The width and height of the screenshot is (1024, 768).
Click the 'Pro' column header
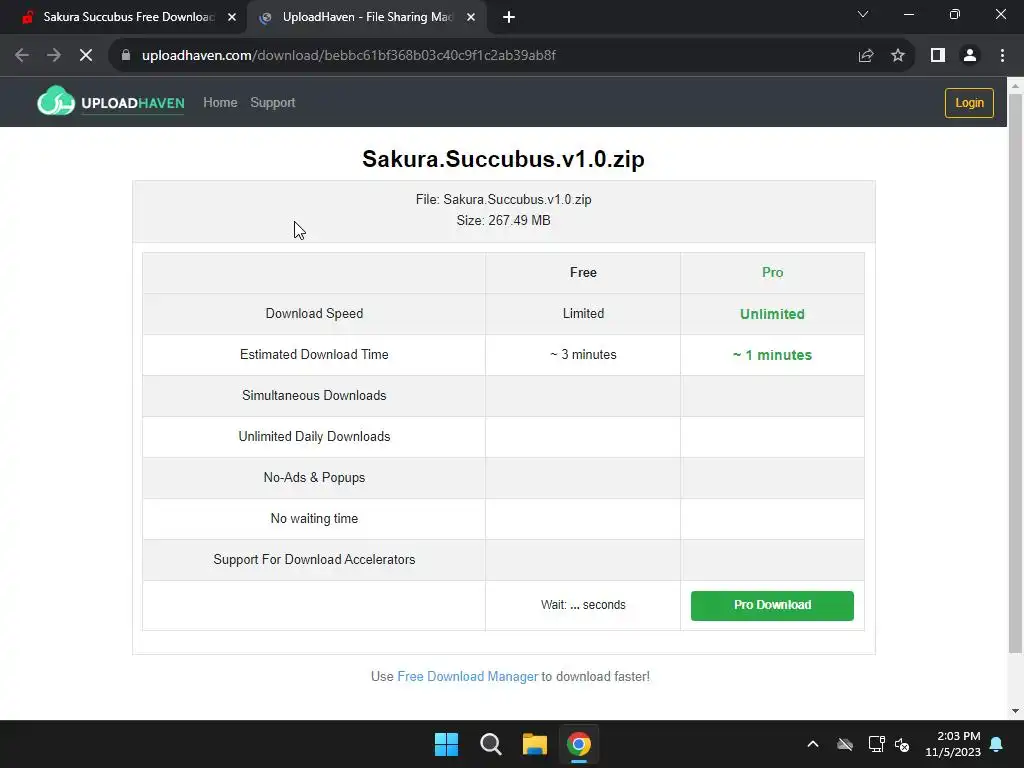click(772, 272)
